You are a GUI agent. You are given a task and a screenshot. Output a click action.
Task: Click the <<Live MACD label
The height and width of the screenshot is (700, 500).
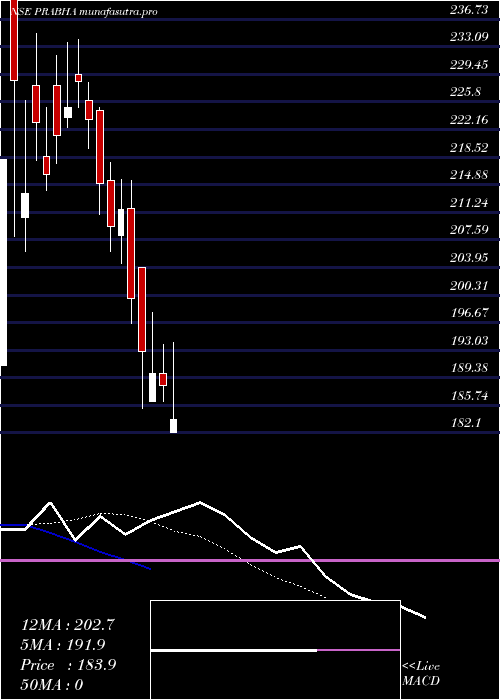421,674
